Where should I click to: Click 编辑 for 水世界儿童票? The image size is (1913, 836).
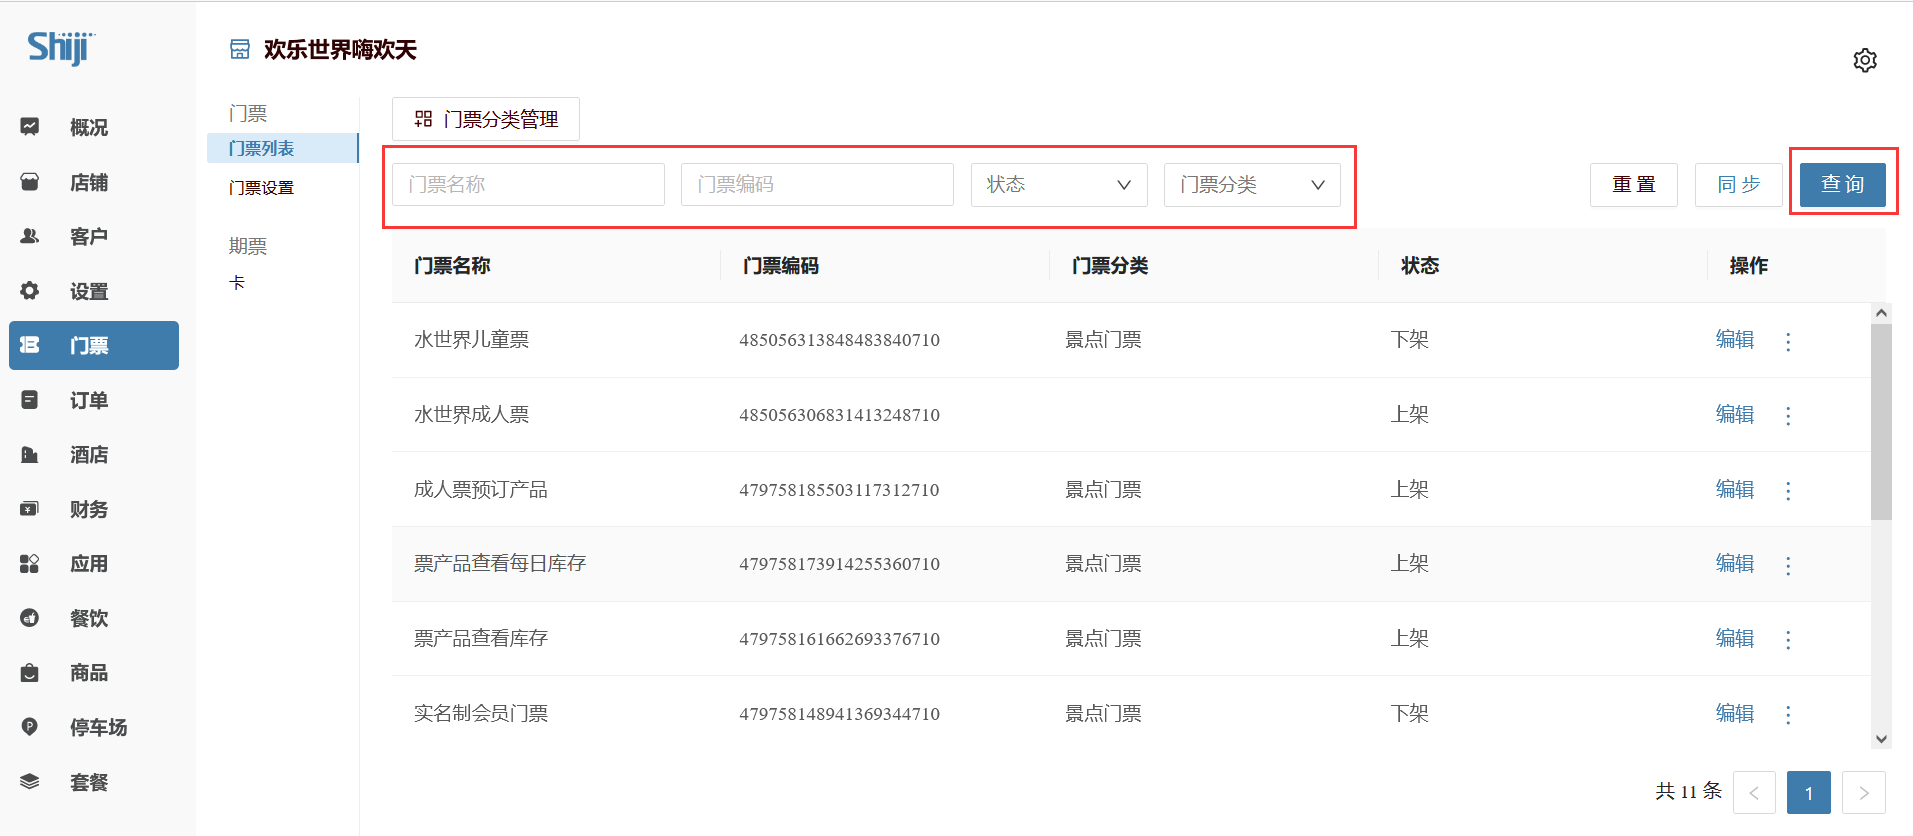(1735, 339)
